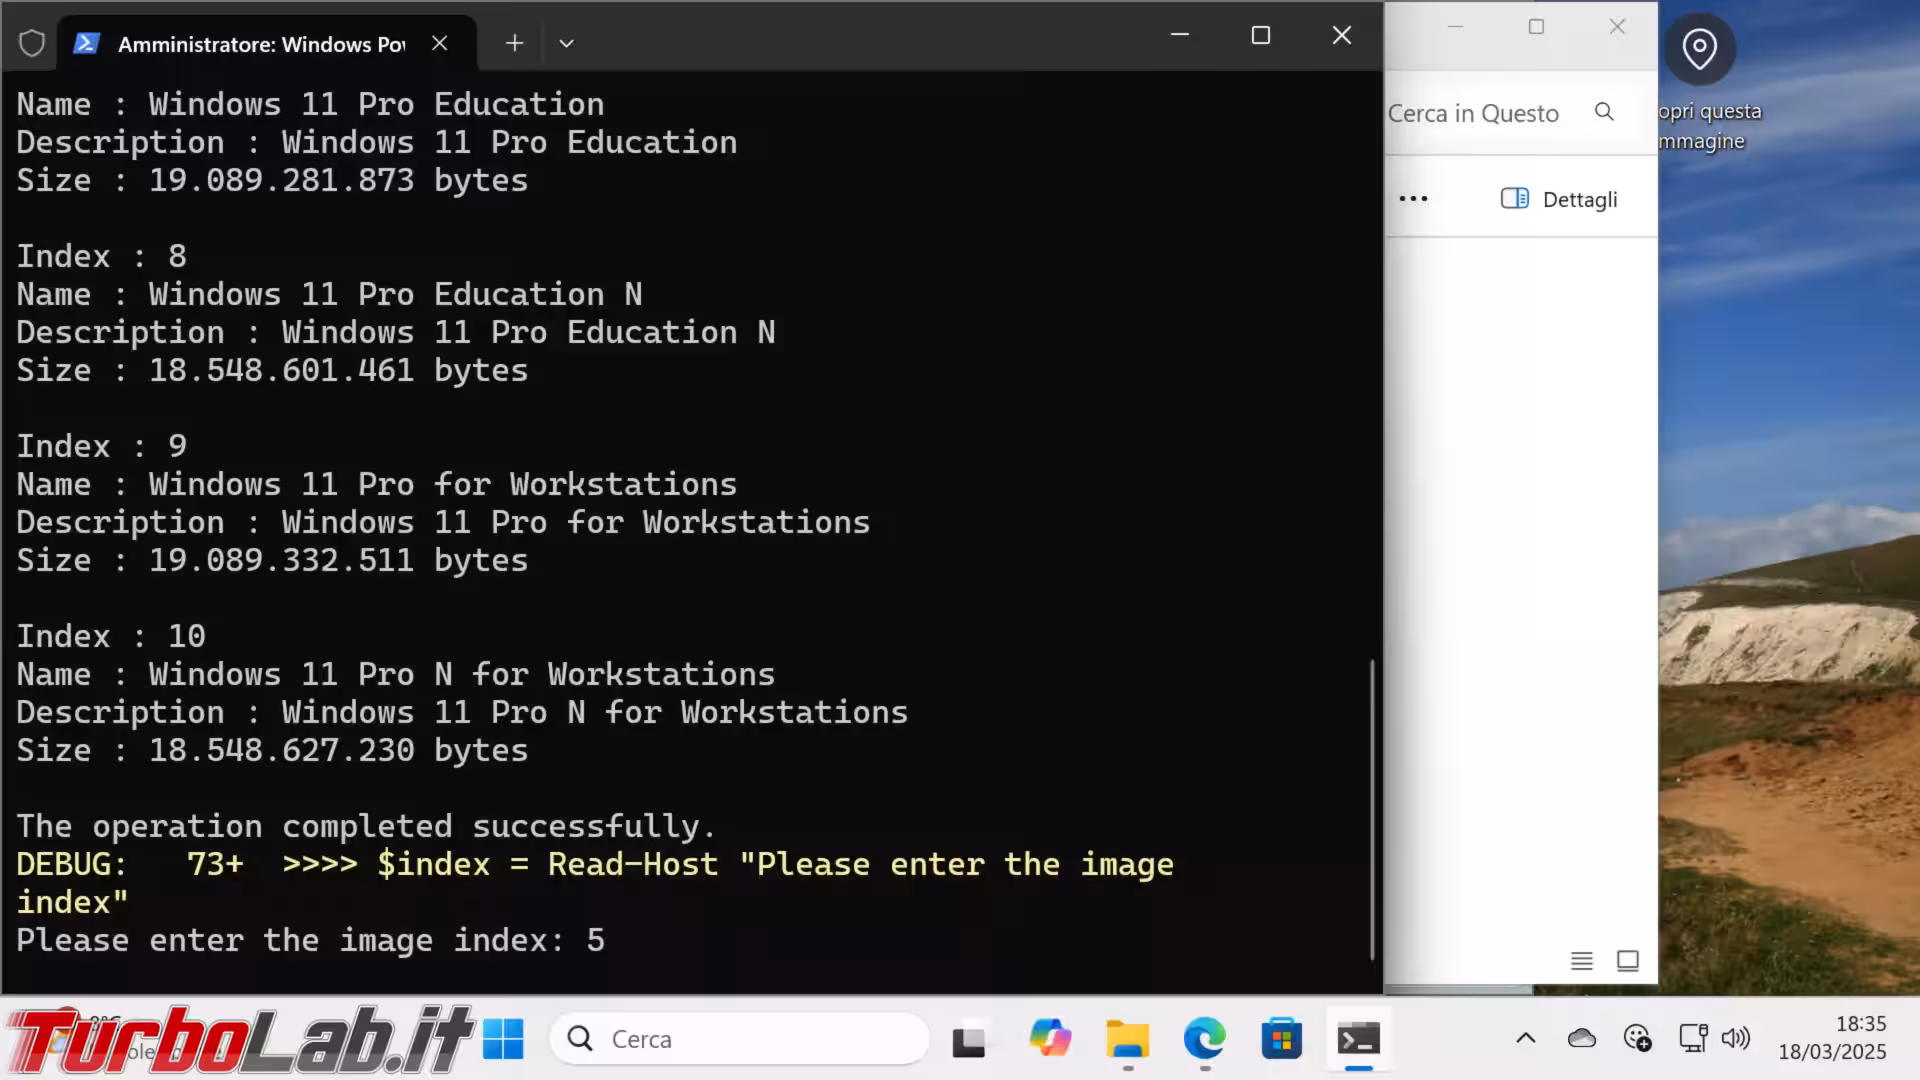Screen dimensions: 1920x1080
Task: Click the Cerca in Questo search field
Action: [1480, 113]
